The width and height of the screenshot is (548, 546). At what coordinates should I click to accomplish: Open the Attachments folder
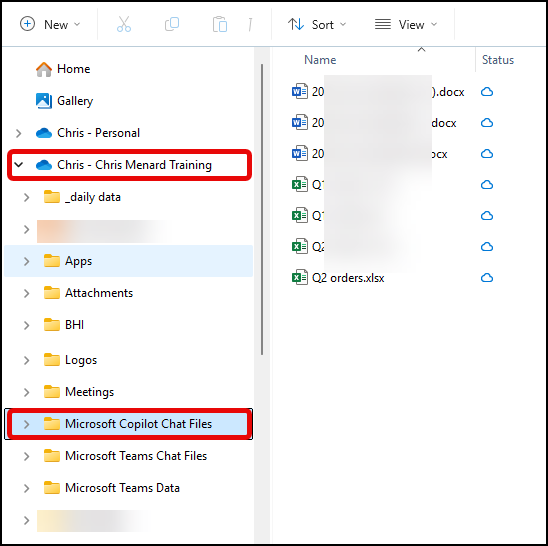pyautogui.click(x=99, y=293)
